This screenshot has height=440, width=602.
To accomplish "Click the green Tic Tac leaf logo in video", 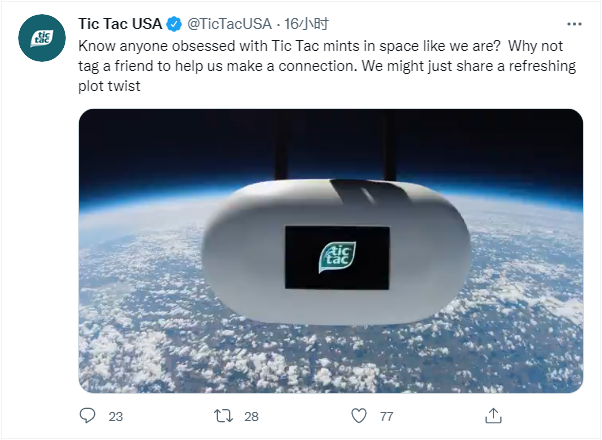I will coord(337,257).
